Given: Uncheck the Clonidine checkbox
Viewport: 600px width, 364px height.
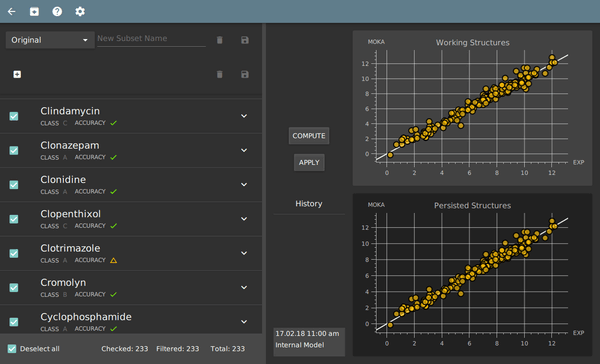Looking at the screenshot, I should coord(14,184).
